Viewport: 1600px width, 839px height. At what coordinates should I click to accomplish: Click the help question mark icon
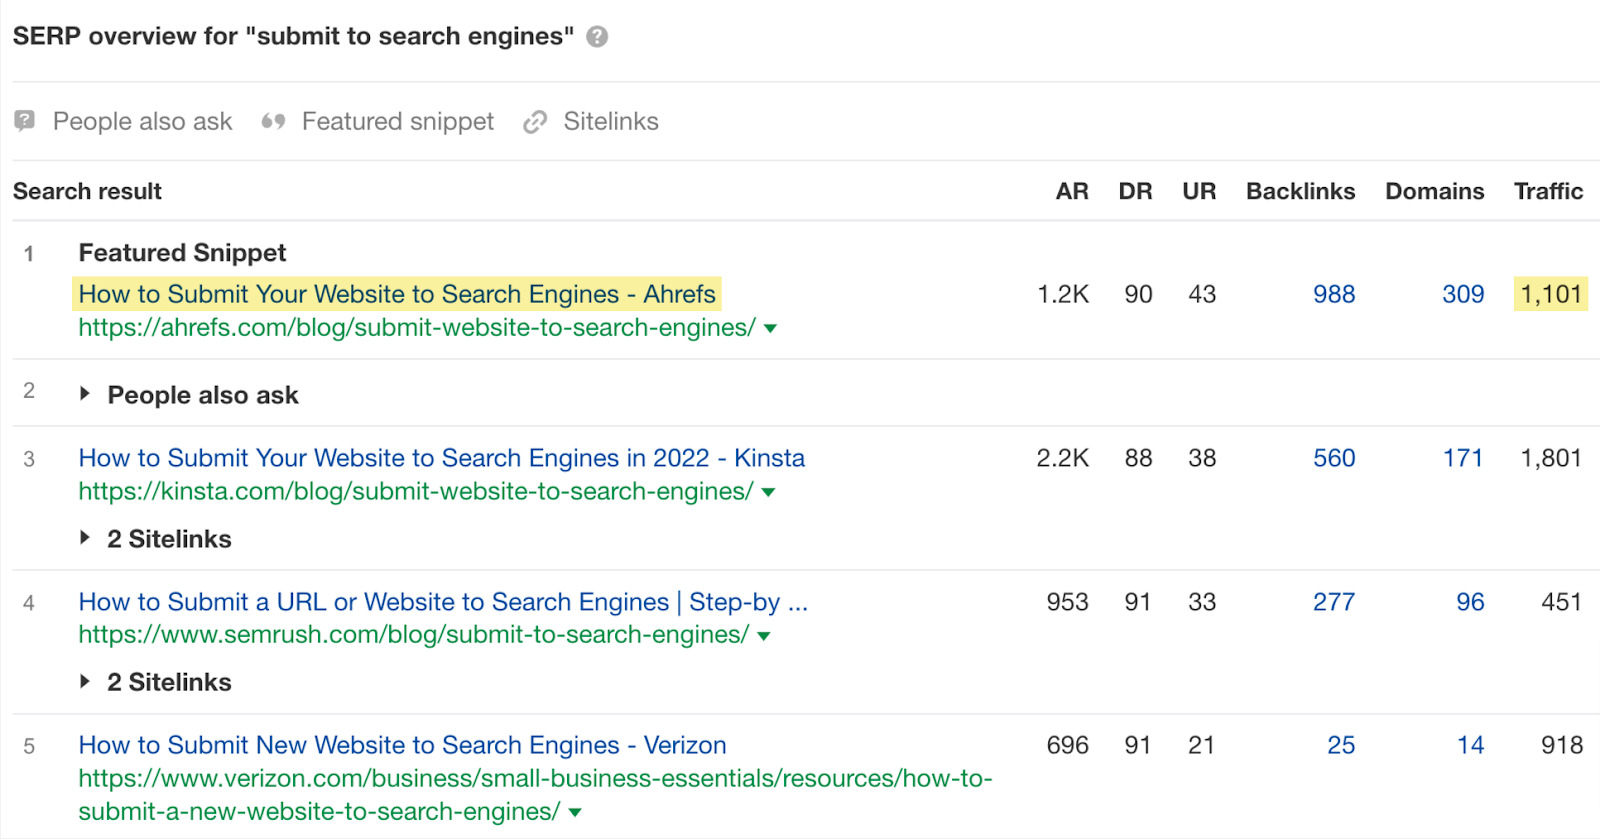597,37
